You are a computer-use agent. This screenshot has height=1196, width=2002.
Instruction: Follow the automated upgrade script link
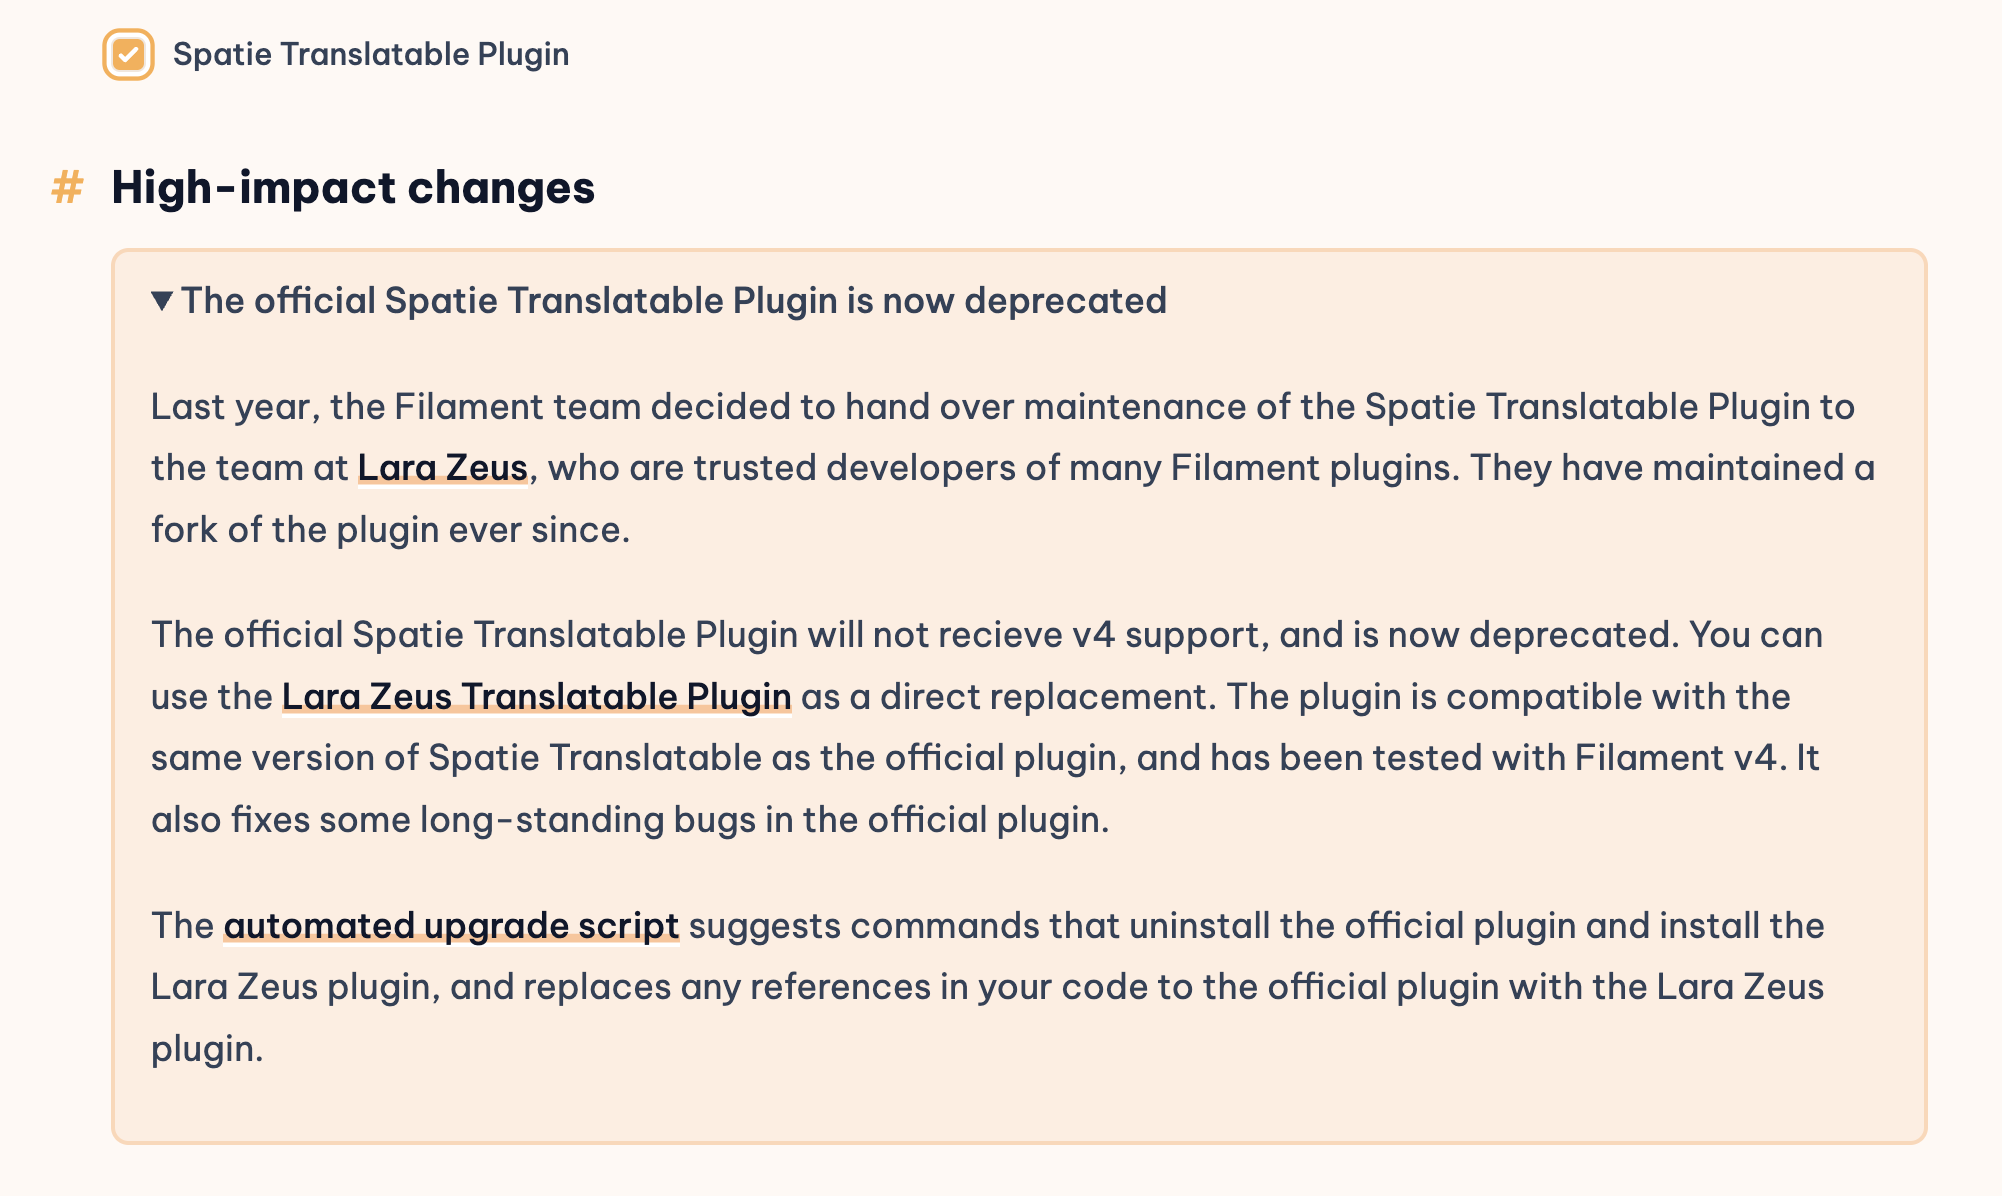click(451, 926)
